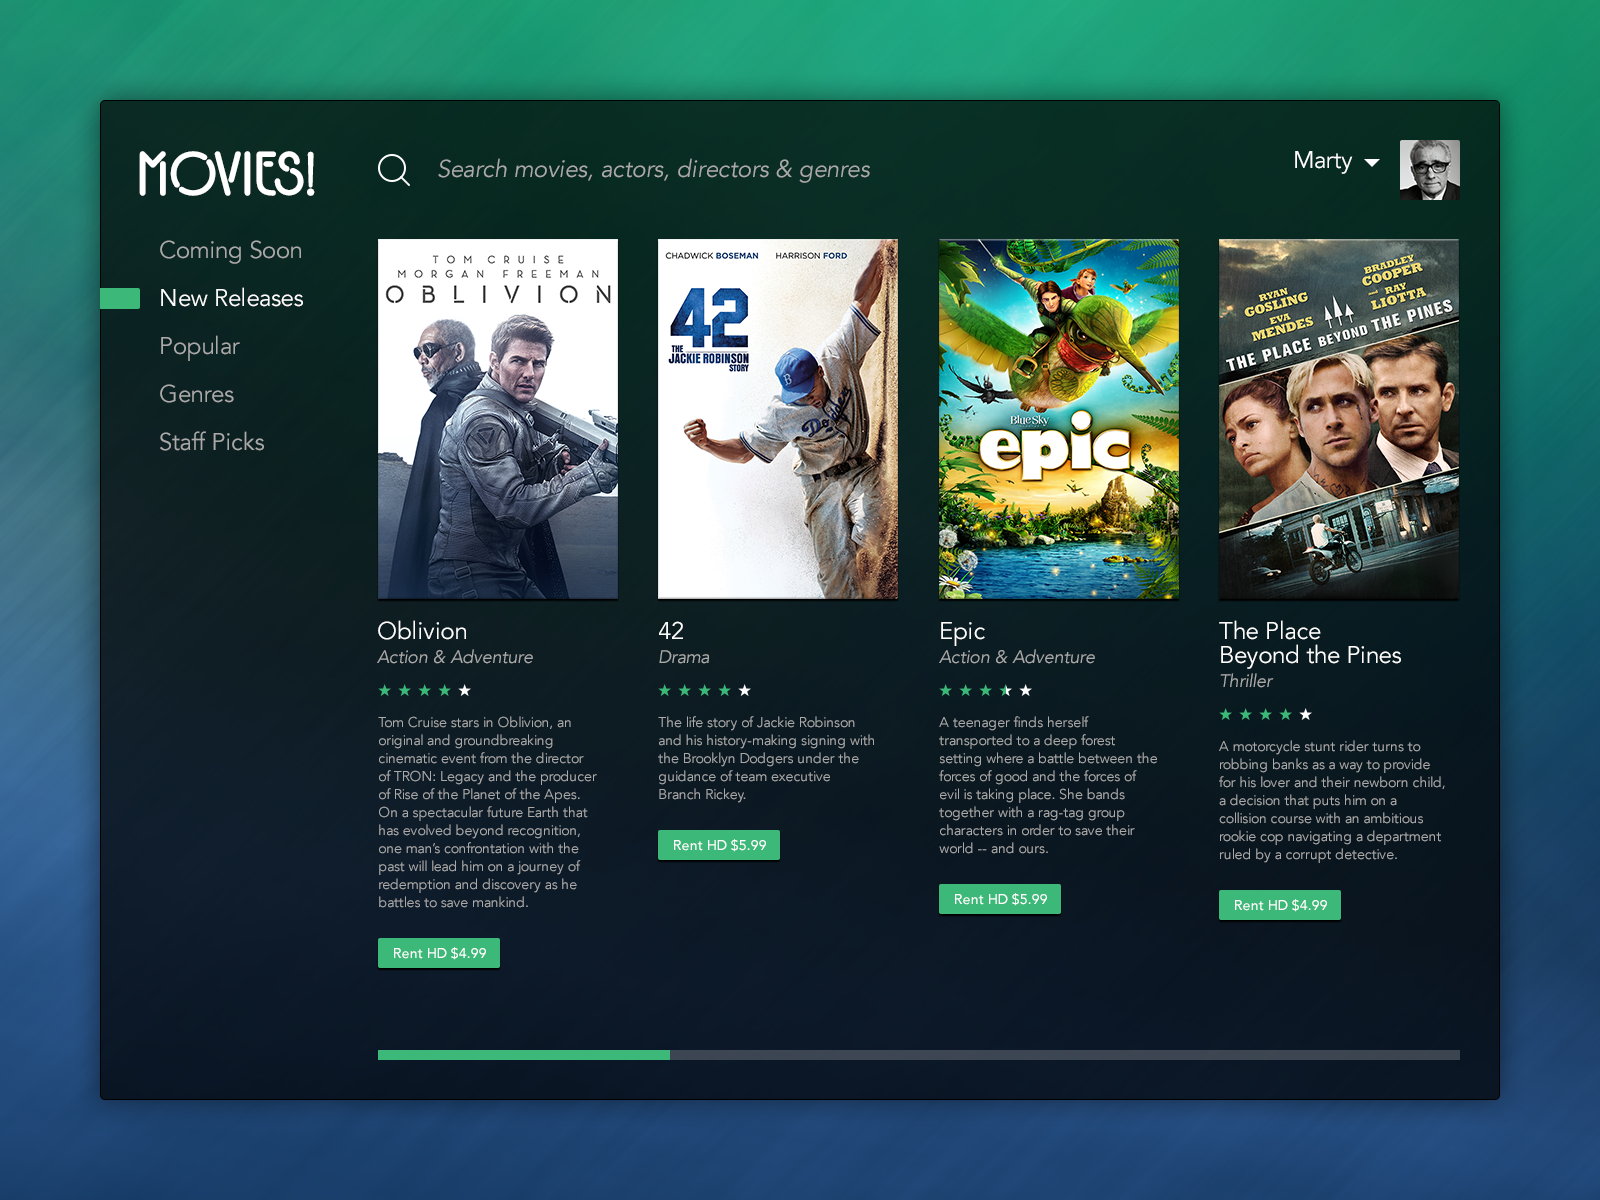The height and width of the screenshot is (1200, 1600).
Task: Open Staff Picks in the sidebar
Action: (x=211, y=442)
